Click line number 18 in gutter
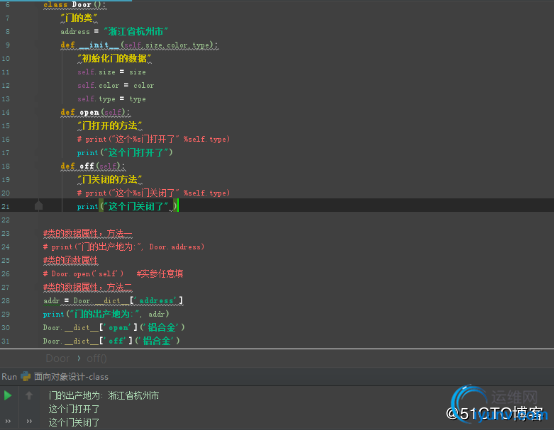Screen dimensions: 554x431 pos(6,166)
